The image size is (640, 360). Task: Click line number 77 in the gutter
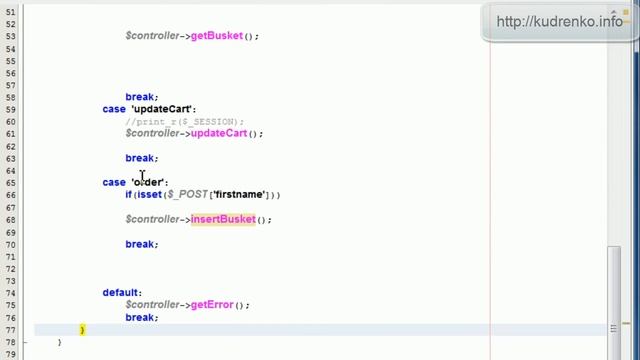click(x=11, y=330)
